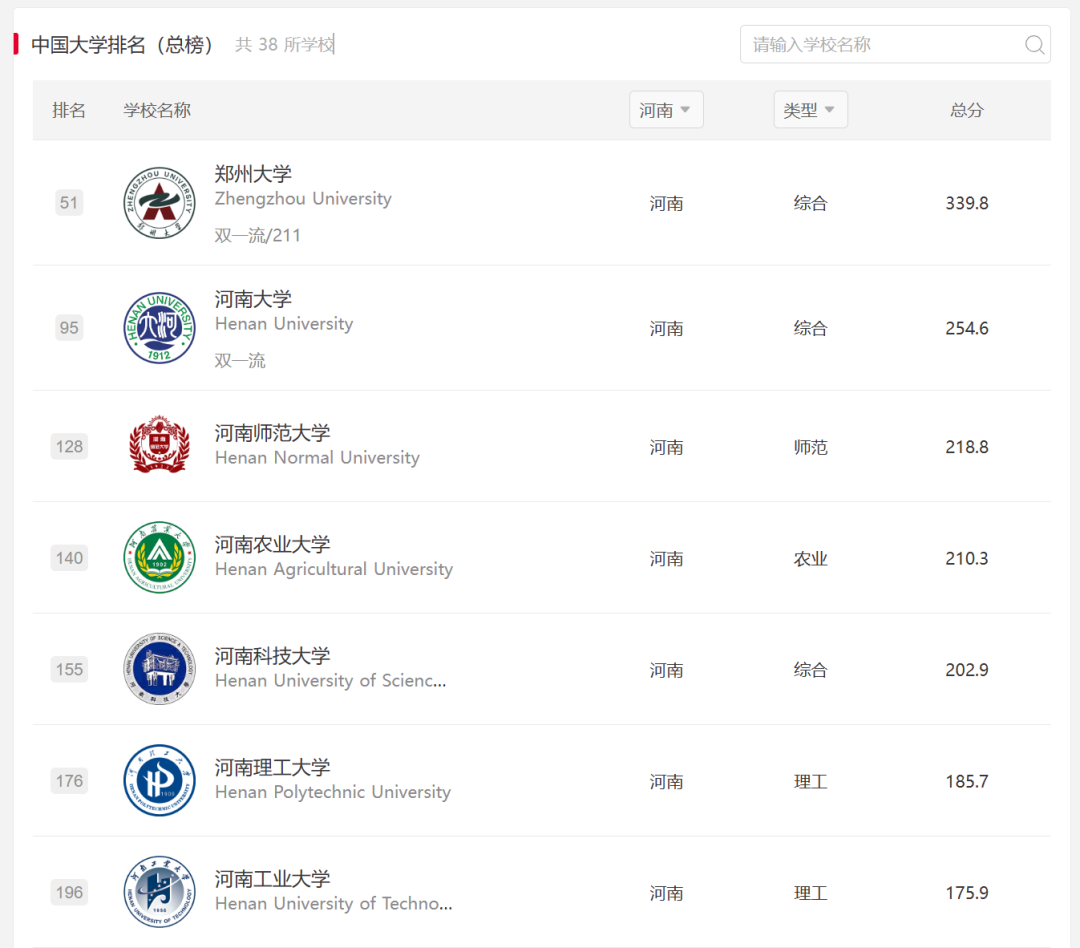Click Zhengzhou University logo
1080x948 pixels.
click(159, 203)
